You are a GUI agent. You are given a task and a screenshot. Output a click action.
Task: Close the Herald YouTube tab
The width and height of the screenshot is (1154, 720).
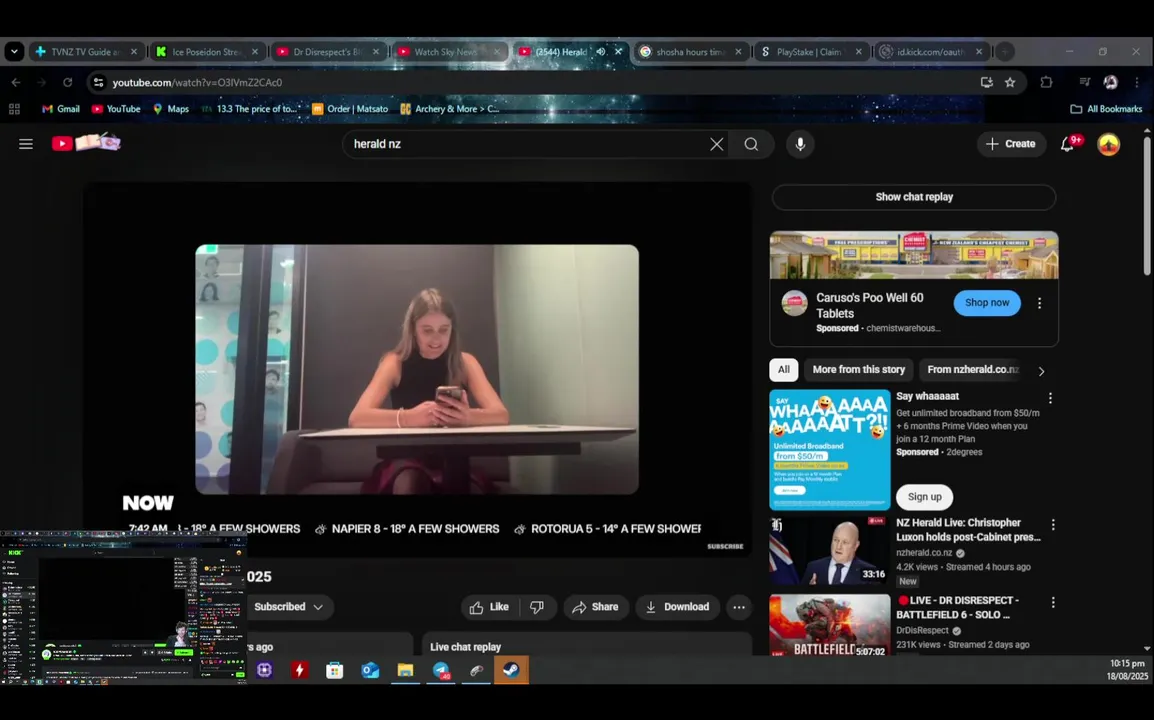618,52
